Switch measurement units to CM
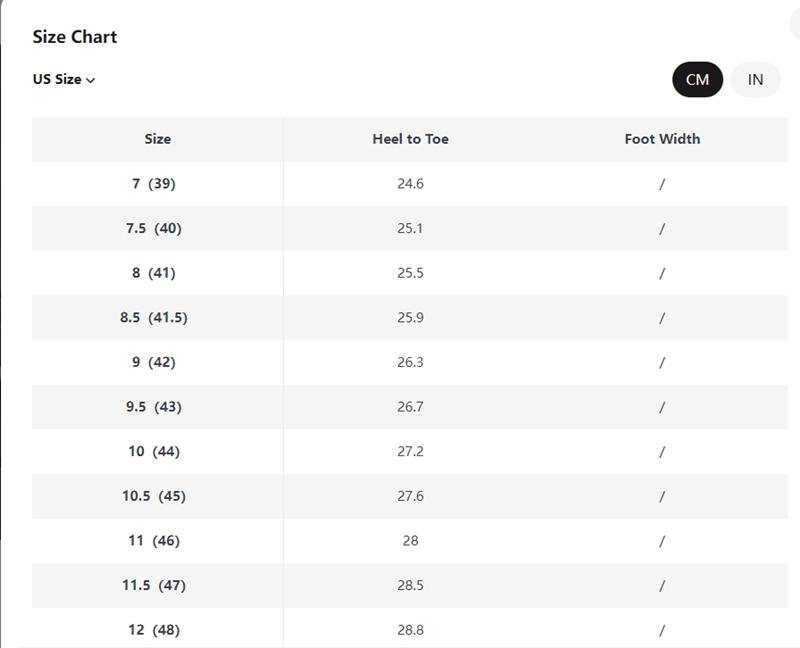The width and height of the screenshot is (800, 648). click(x=697, y=80)
